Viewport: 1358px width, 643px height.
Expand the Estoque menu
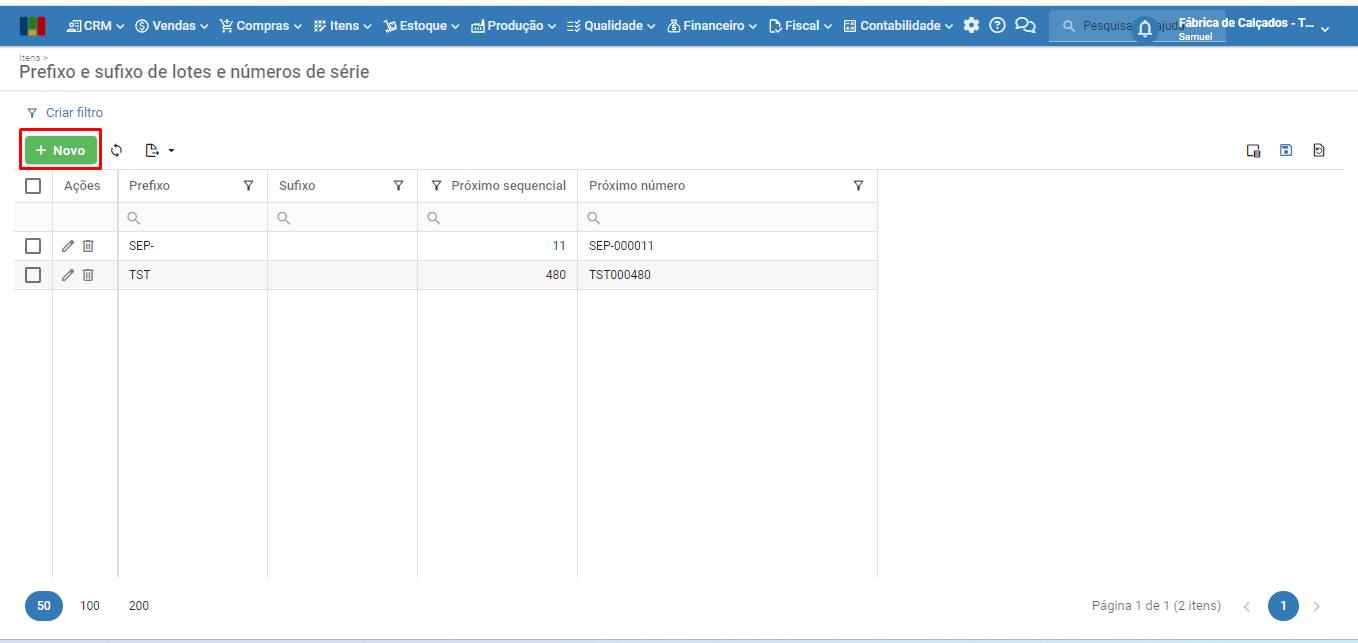tap(421, 26)
